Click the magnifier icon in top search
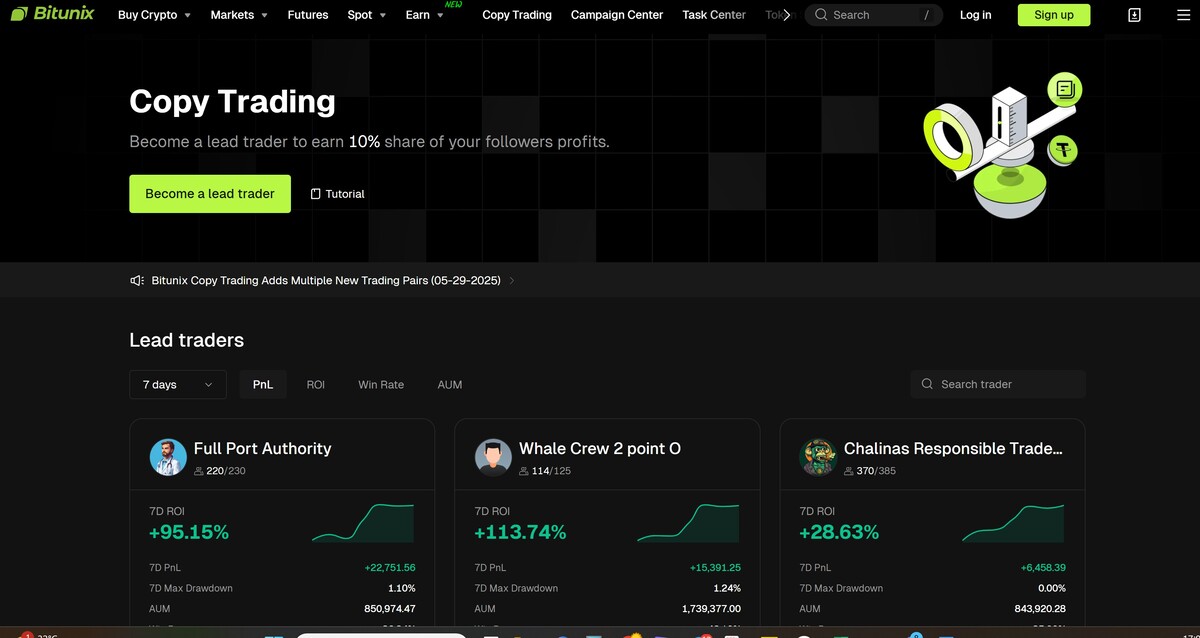 (x=821, y=15)
